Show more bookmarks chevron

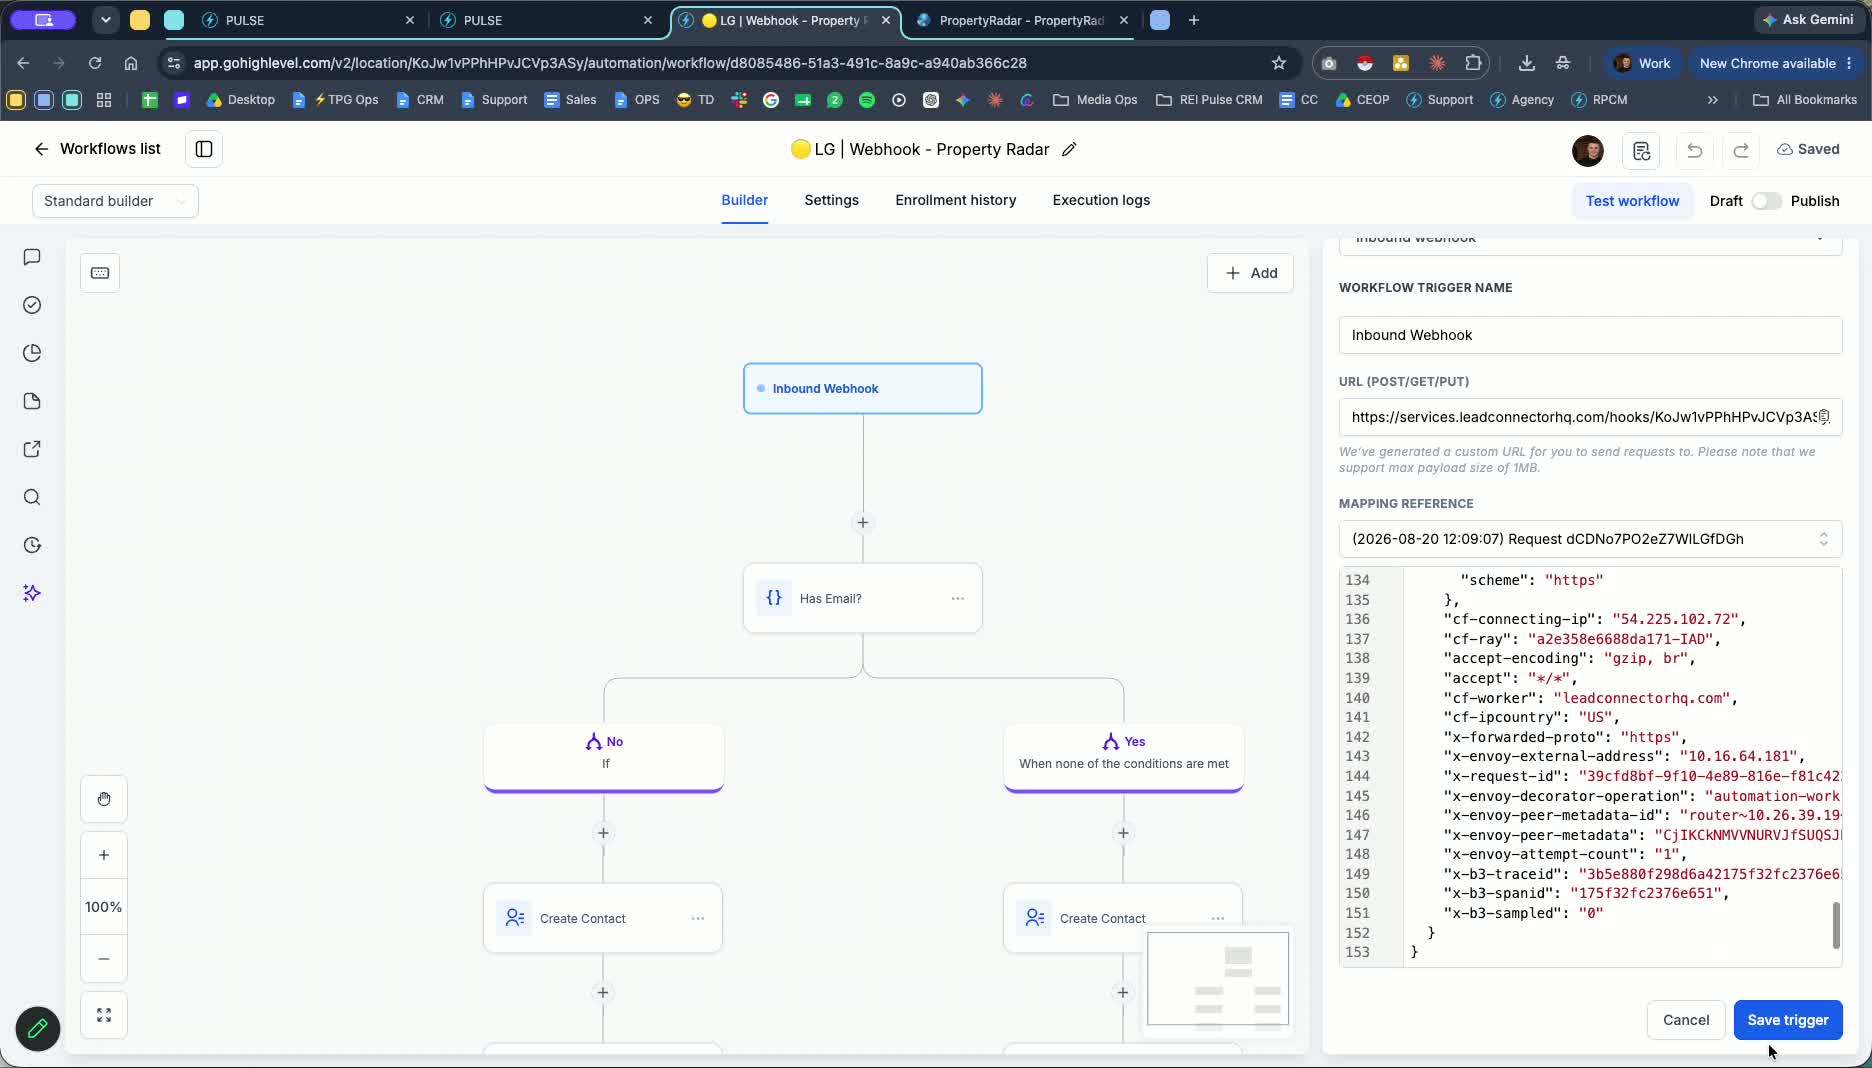point(1713,100)
